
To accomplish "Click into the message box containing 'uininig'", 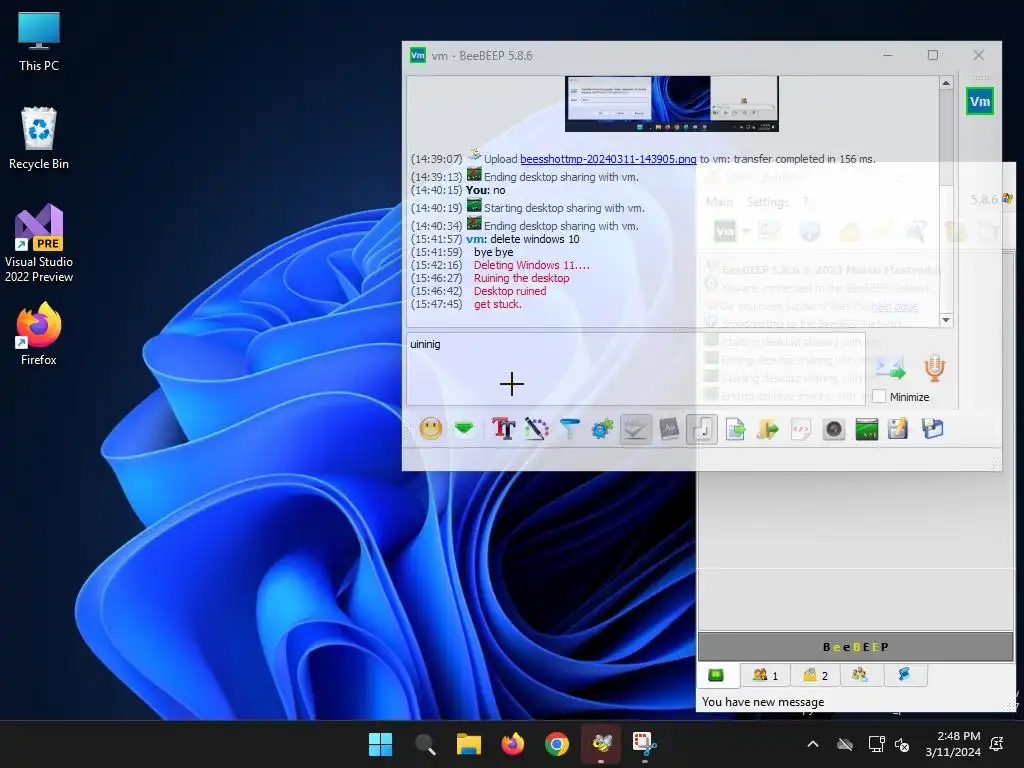I will [635, 369].
